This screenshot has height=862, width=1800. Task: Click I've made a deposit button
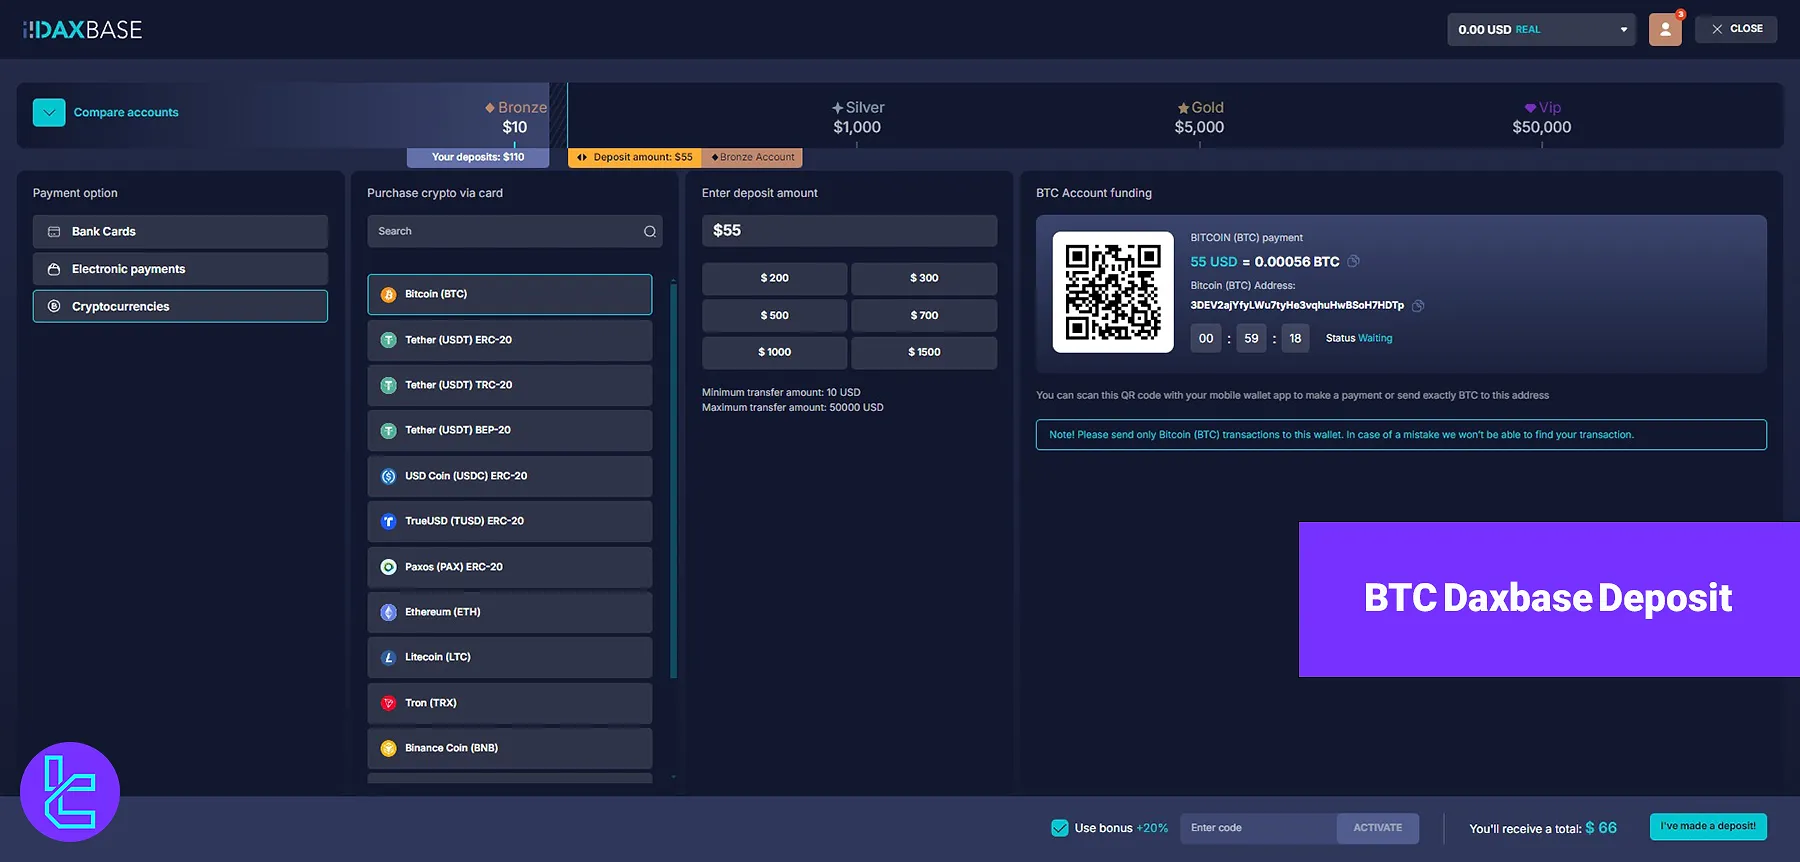click(1708, 826)
